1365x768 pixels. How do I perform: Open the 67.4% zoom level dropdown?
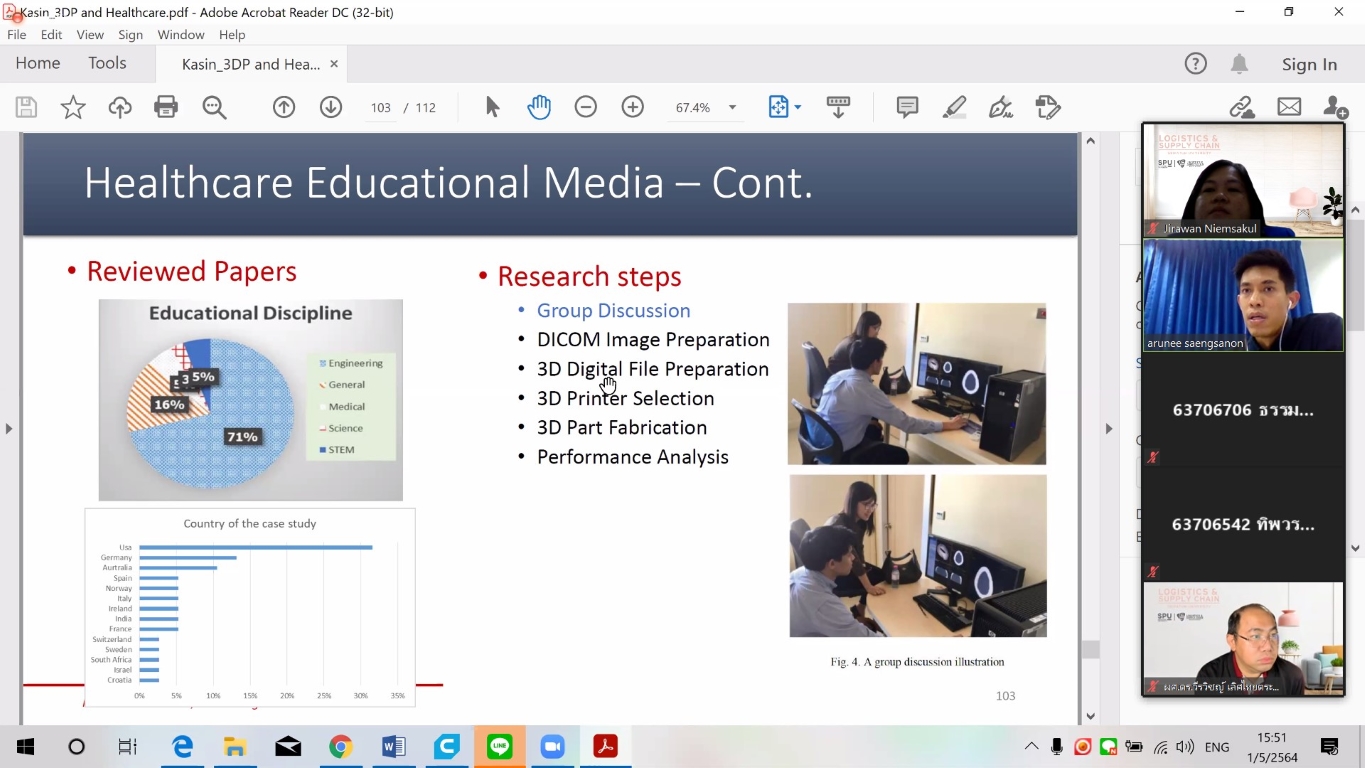[x=732, y=108]
